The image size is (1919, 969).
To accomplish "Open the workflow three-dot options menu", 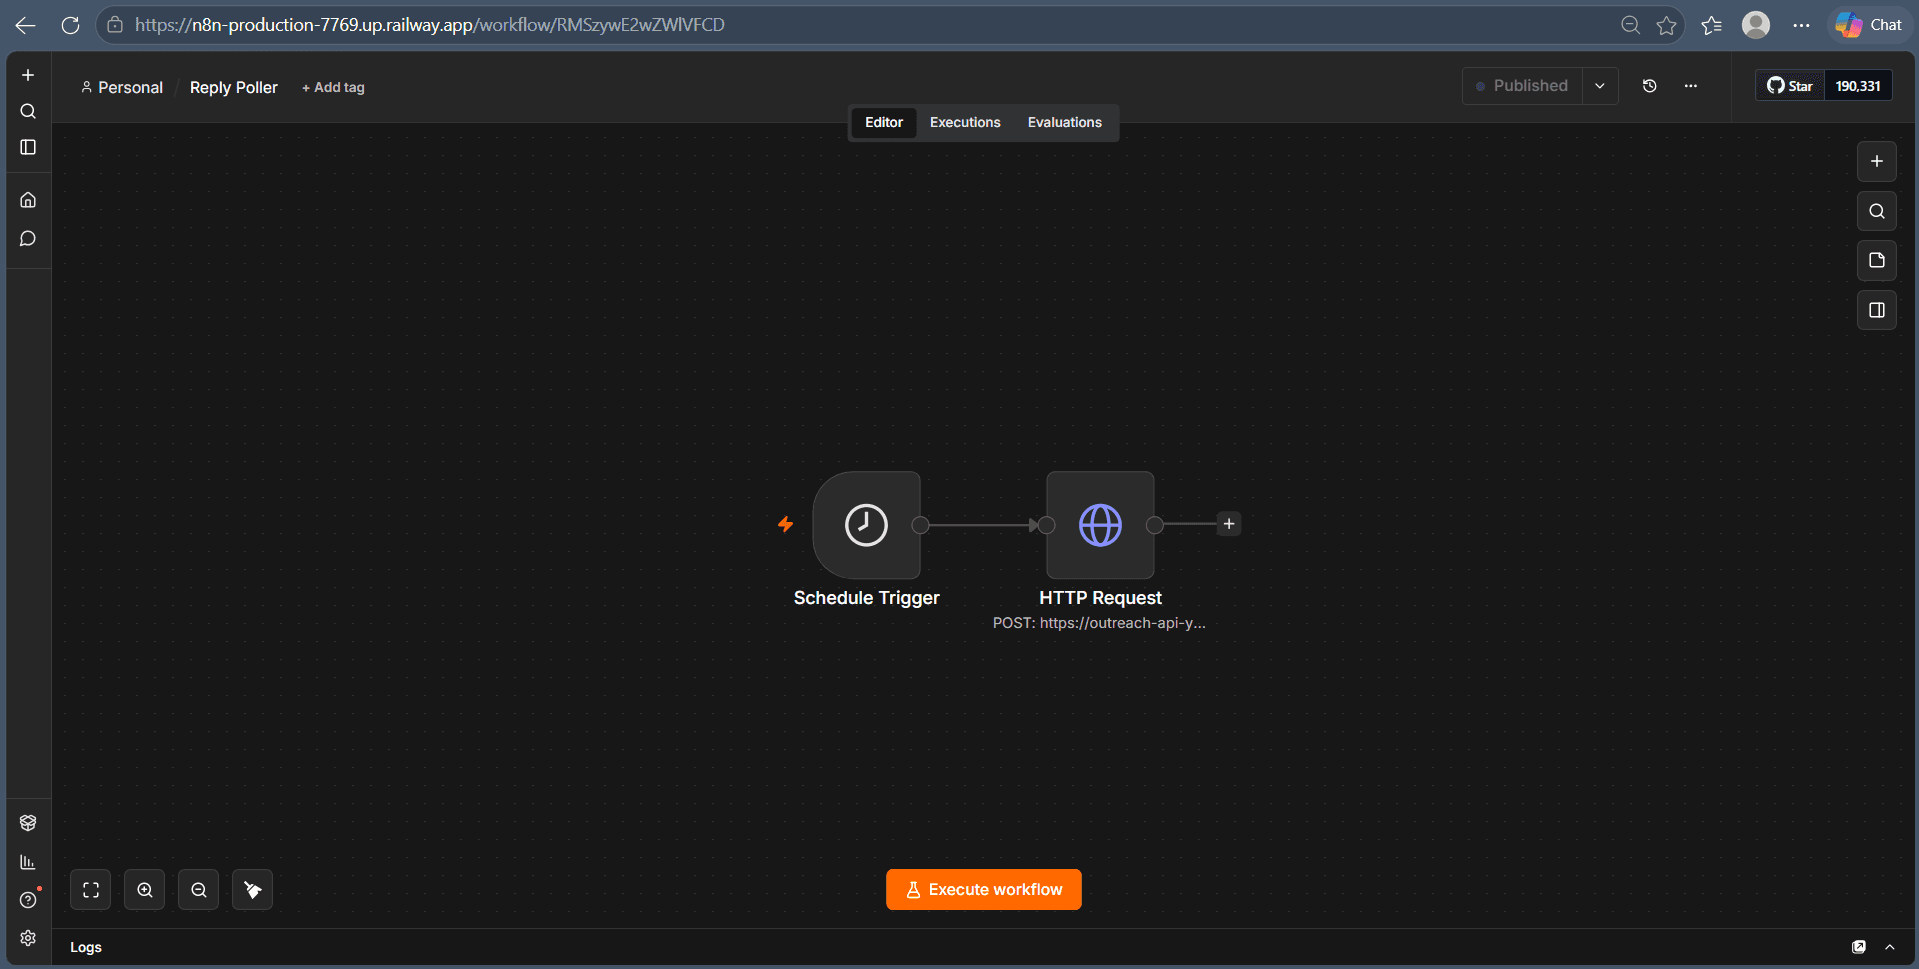I will [1691, 86].
